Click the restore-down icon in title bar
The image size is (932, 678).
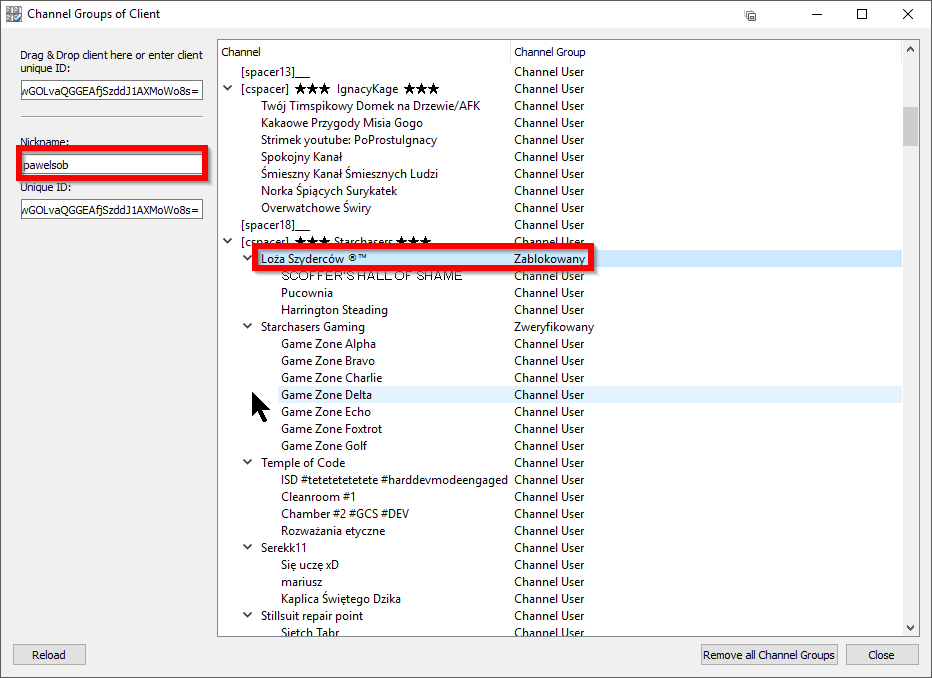pos(750,15)
